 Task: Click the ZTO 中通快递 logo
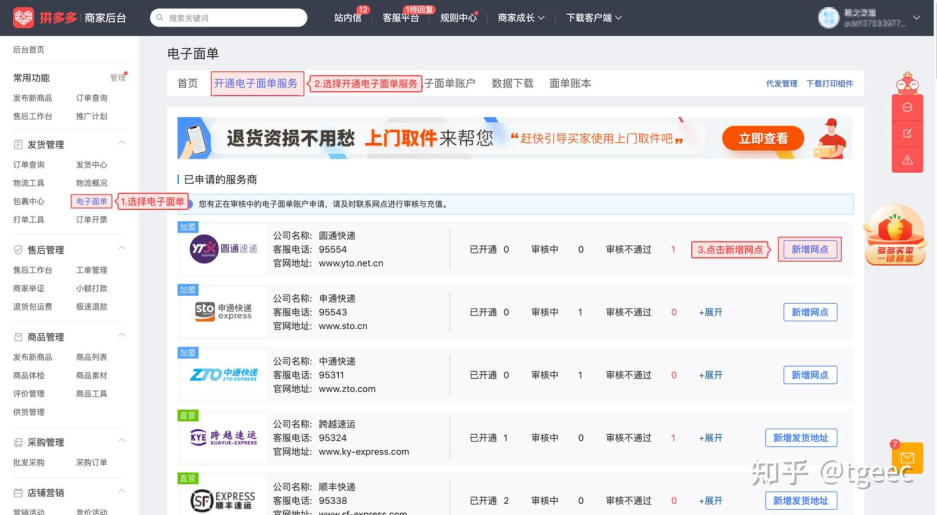(223, 374)
